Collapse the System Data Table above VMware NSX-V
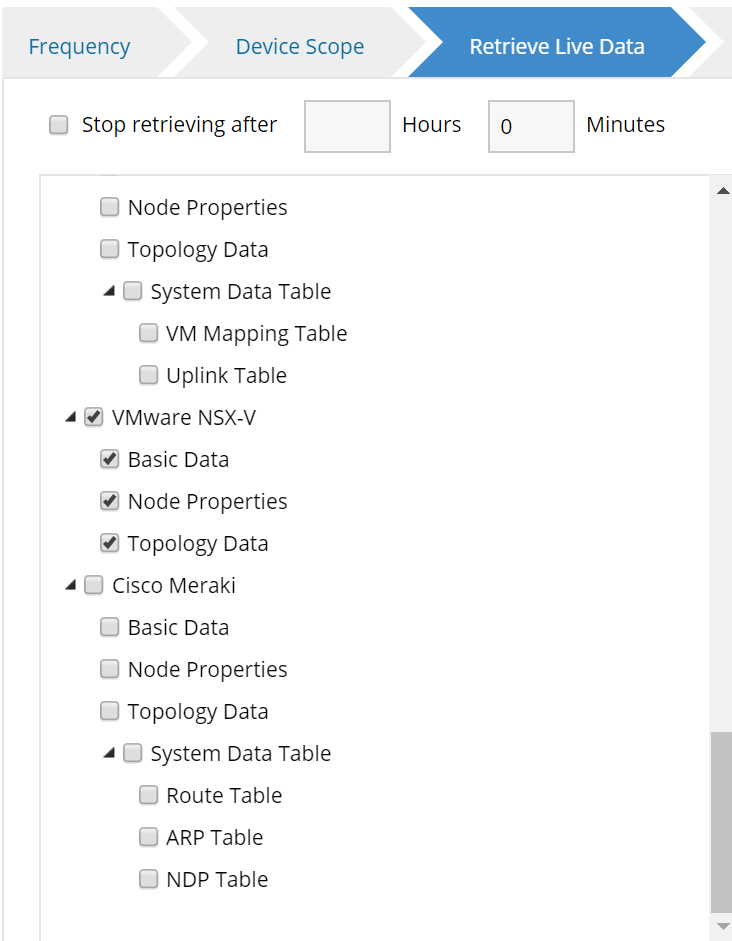 pyautogui.click(x=109, y=292)
